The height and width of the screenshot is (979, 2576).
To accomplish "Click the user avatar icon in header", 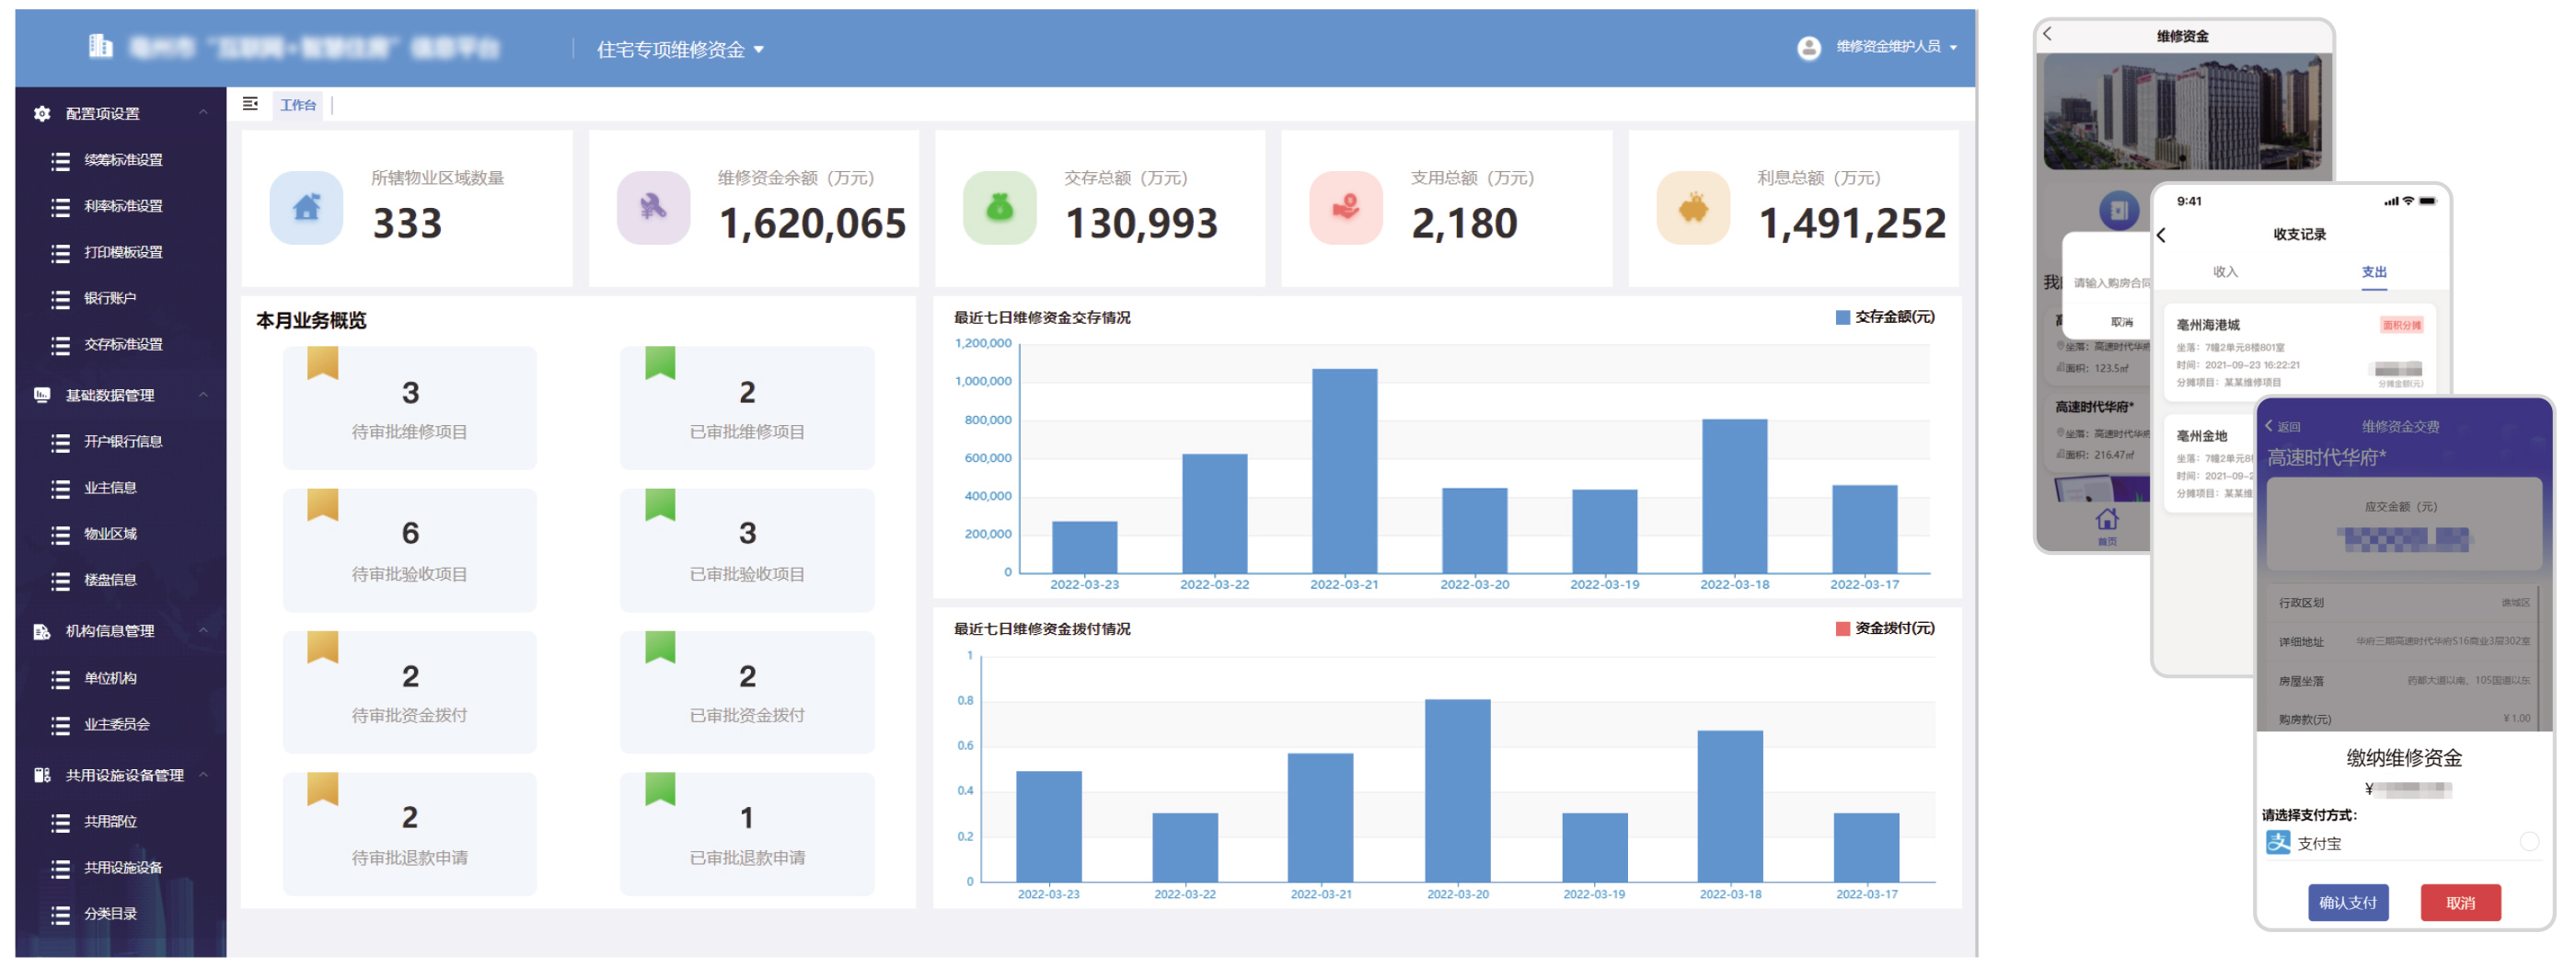I will (x=1808, y=48).
